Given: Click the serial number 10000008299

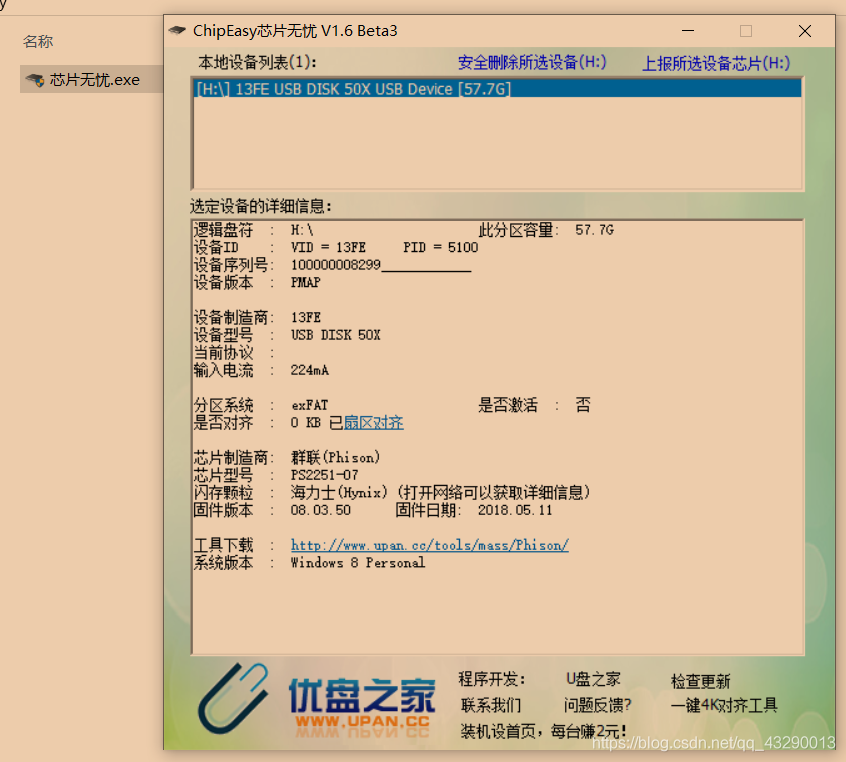Looking at the screenshot, I should (336, 265).
